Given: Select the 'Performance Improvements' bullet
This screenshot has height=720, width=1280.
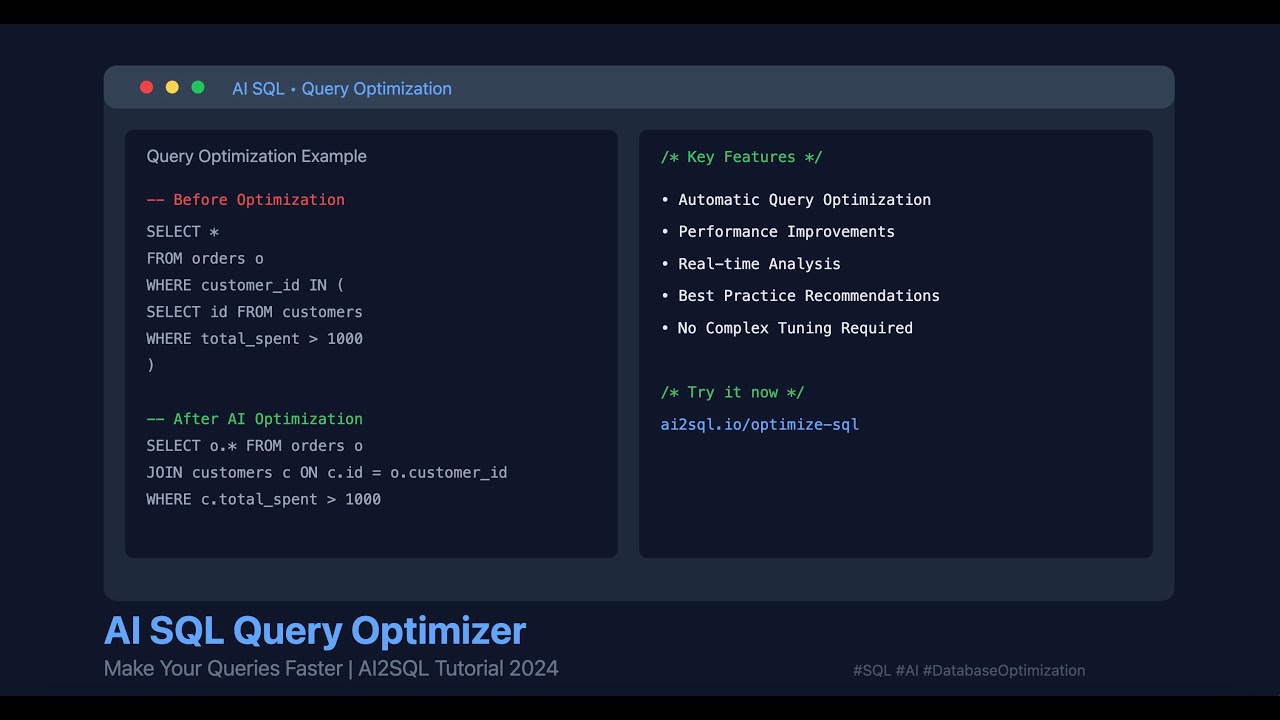Looking at the screenshot, I should [x=778, y=232].
